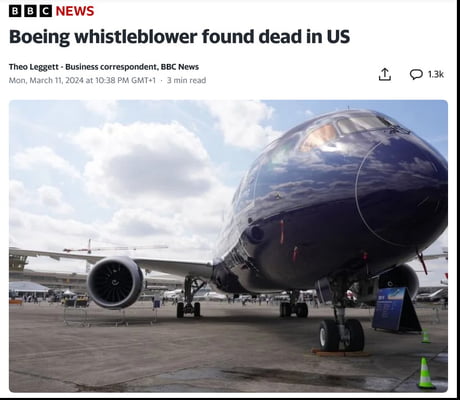Viewport: 460px width, 400px height.
Task: Click the share upload icon
Action: (385, 74)
